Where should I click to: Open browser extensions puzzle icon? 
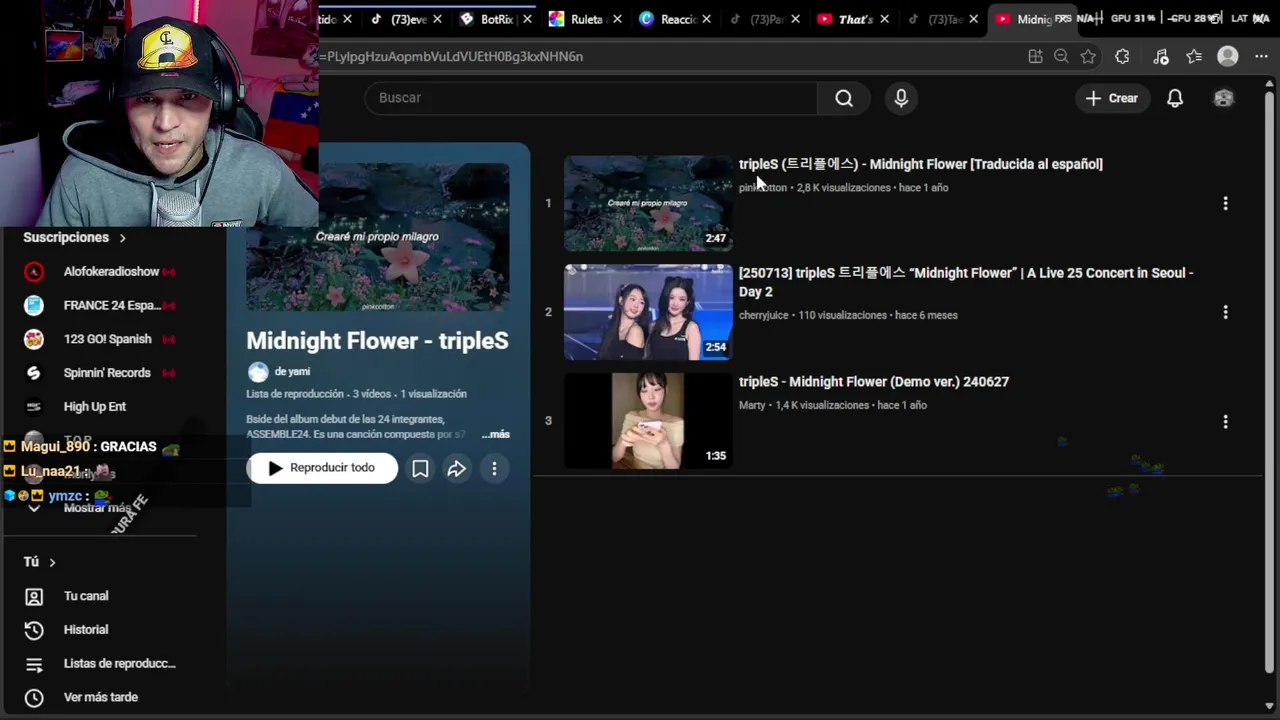(1122, 57)
